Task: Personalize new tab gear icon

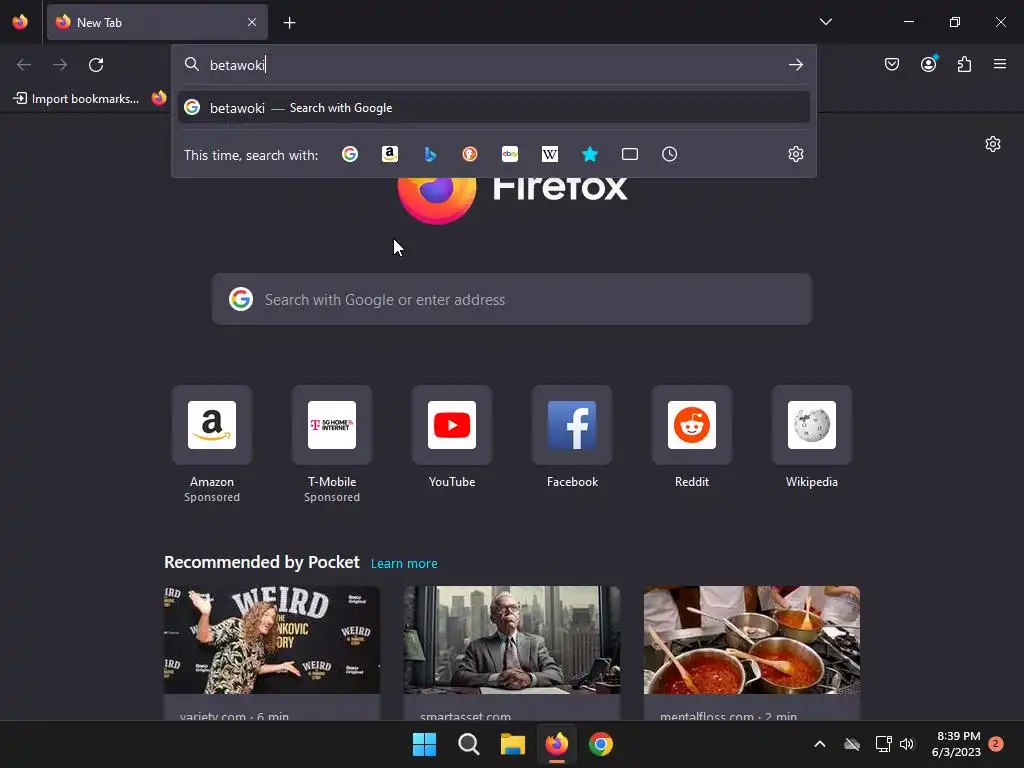Action: [x=993, y=144]
